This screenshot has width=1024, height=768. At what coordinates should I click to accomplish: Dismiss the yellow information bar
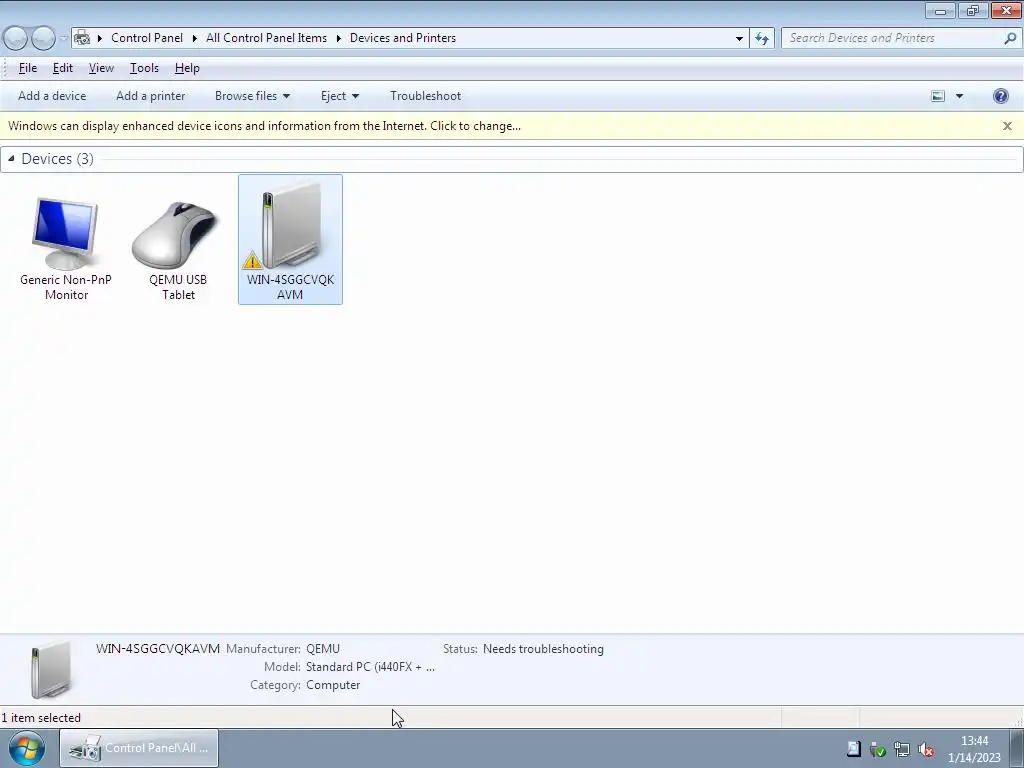click(1007, 126)
